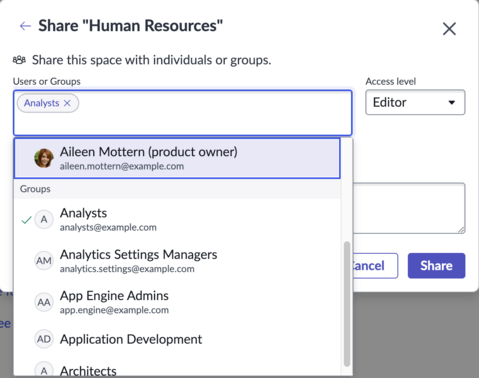Remove the Analysts chip from the field
The image size is (479, 378).
67,103
